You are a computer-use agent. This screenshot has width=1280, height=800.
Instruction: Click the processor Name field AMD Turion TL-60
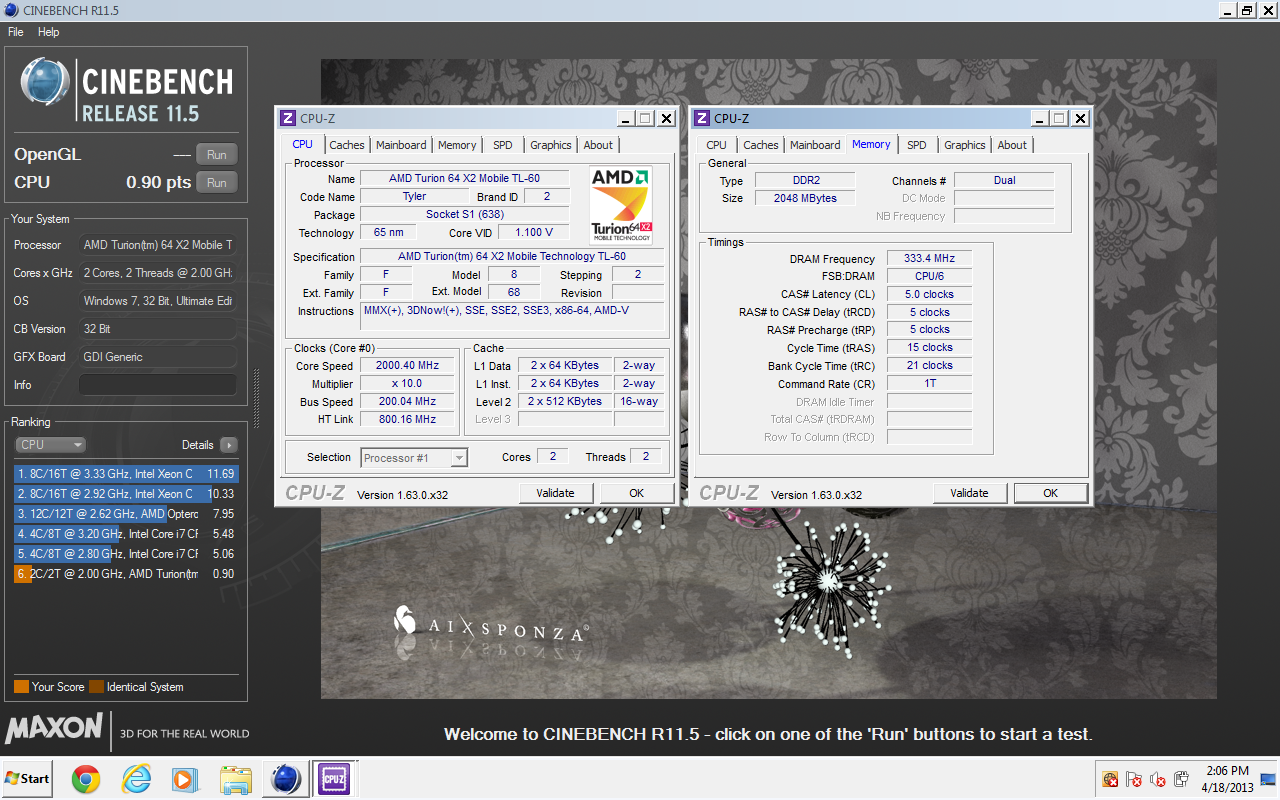point(463,179)
